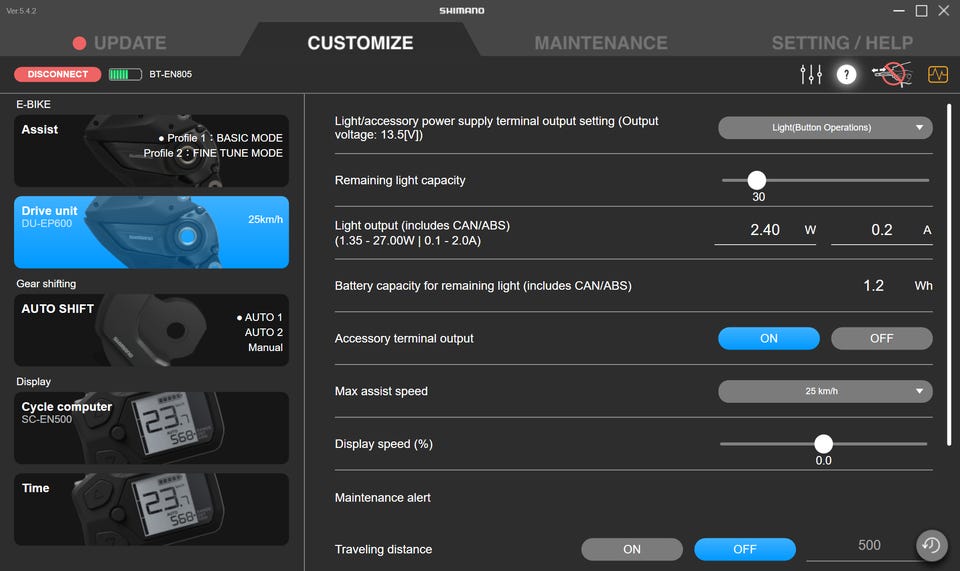The height and width of the screenshot is (571, 960).
Task: Click the SHIMANO logo in title bar
Action: [x=462, y=10]
